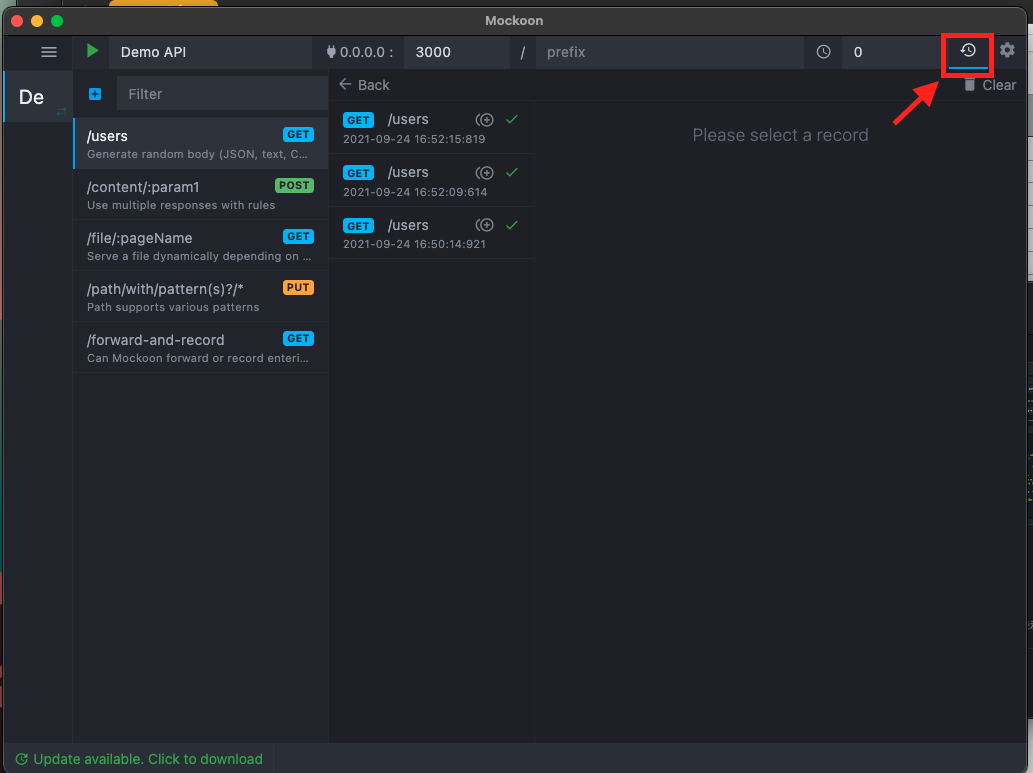Open the main hamburger menu
Image resolution: width=1033 pixels, height=773 pixels.
click(47, 50)
